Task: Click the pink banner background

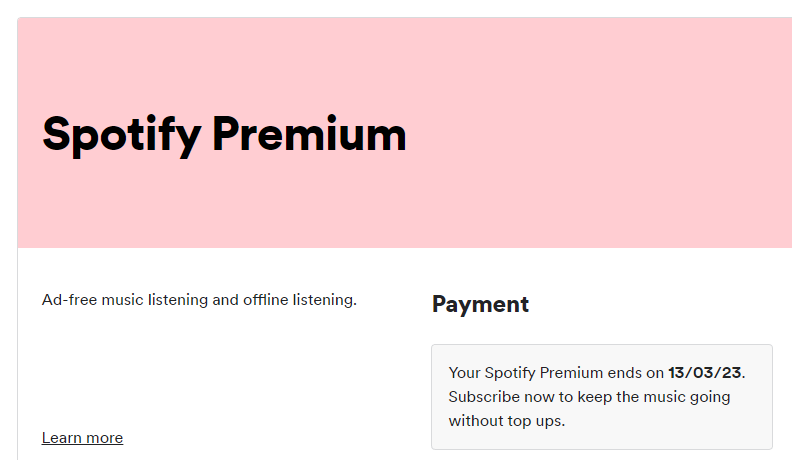Action: click(x=600, y=130)
